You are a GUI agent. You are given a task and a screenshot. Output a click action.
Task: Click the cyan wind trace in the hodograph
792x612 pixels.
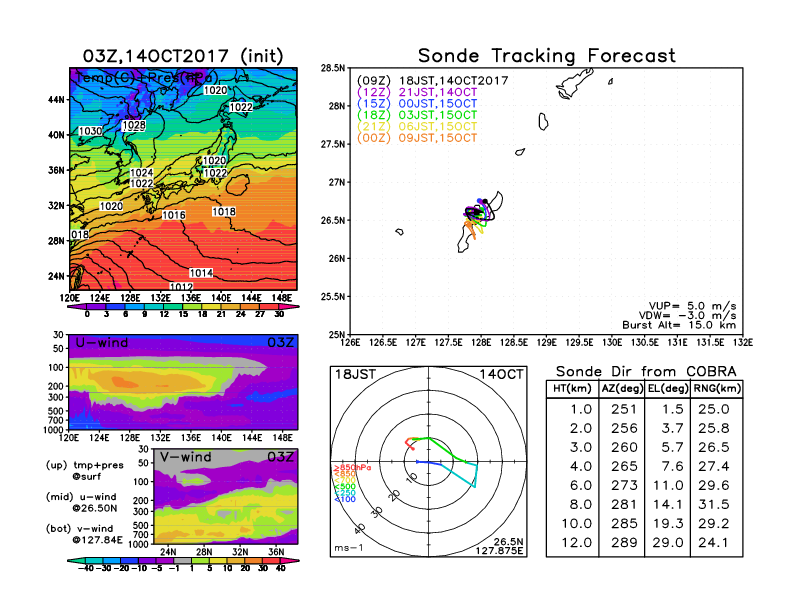tap(460, 474)
